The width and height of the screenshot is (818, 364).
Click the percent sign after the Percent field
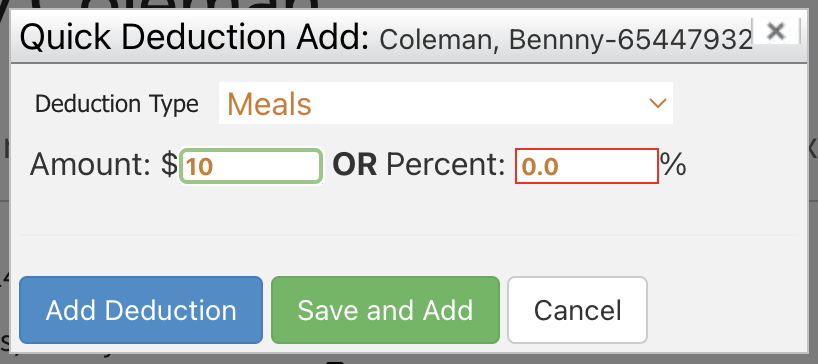pyautogui.click(x=673, y=165)
